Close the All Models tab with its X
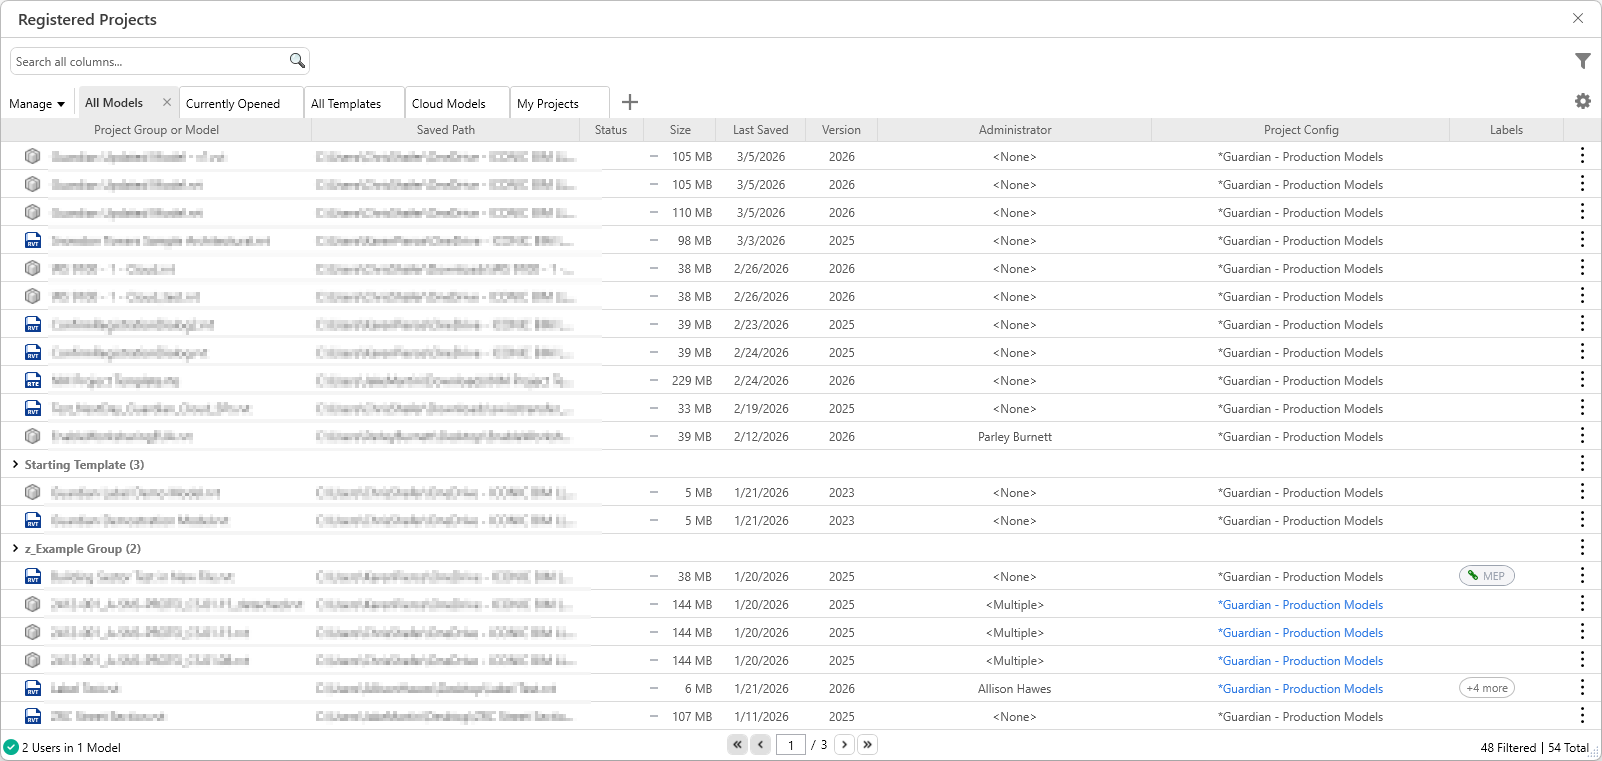The height and width of the screenshot is (761, 1602). [x=167, y=102]
